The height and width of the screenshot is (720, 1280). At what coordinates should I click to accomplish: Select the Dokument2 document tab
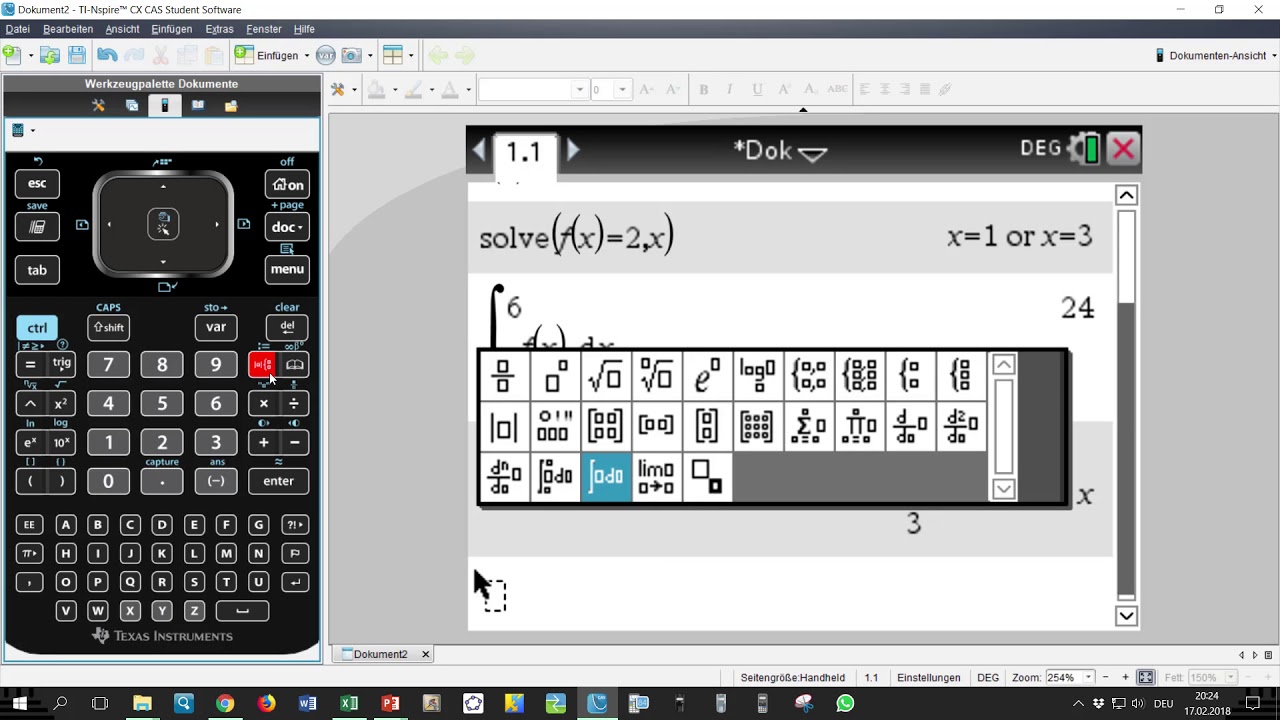tap(380, 654)
